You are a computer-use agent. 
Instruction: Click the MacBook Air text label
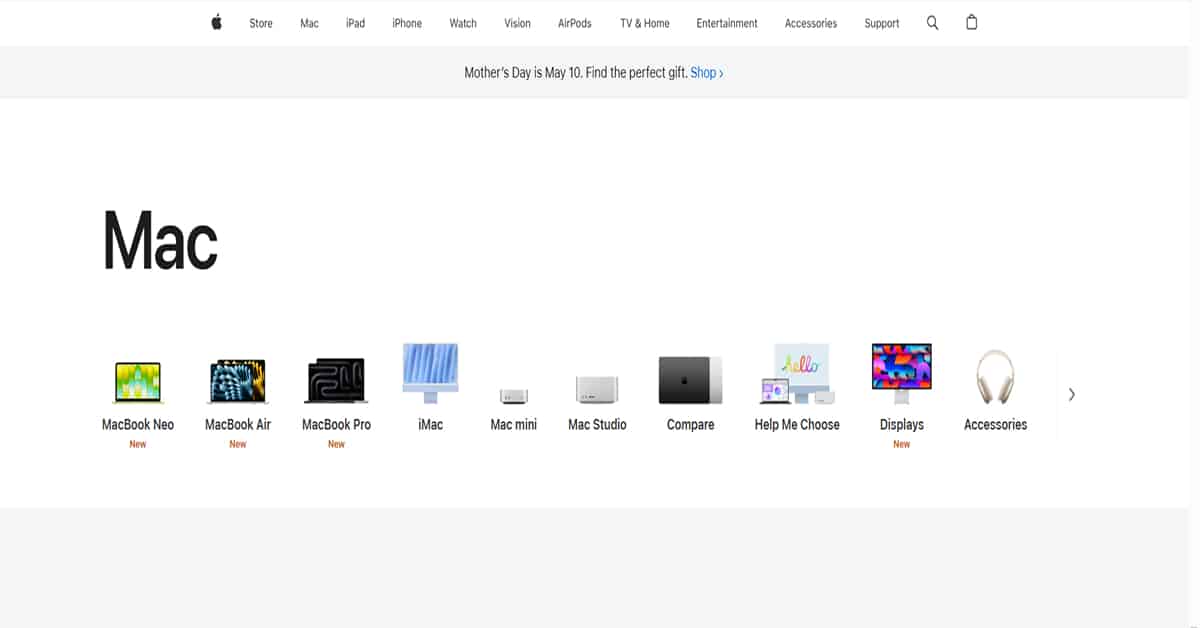pyautogui.click(x=238, y=424)
